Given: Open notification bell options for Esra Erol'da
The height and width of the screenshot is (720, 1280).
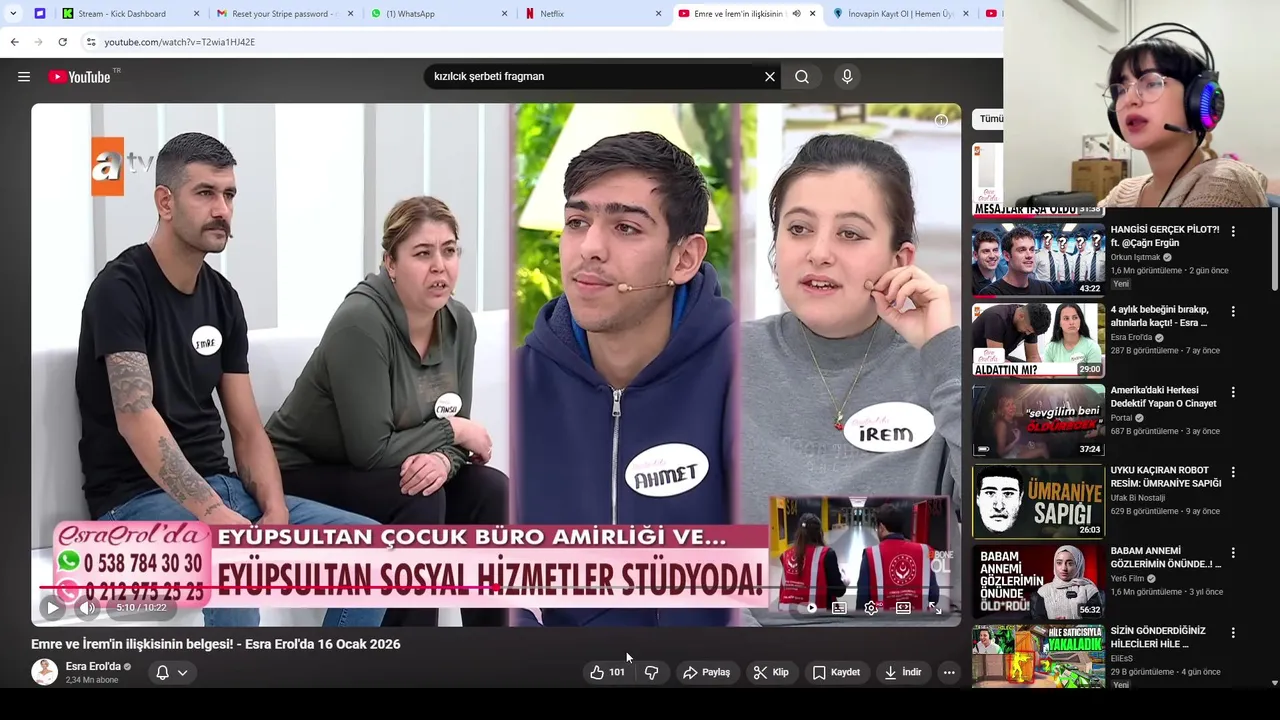Looking at the screenshot, I should coord(171,672).
